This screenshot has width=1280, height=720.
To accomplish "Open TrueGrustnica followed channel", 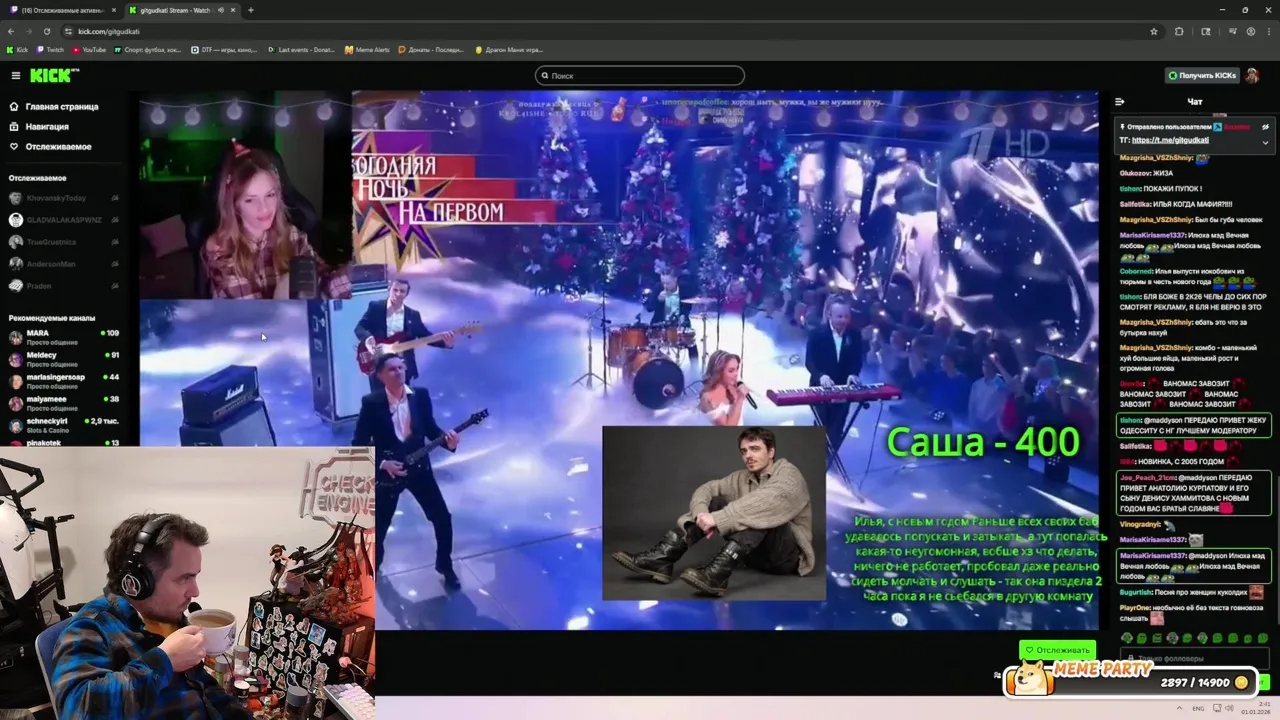I will pyautogui.click(x=62, y=242).
